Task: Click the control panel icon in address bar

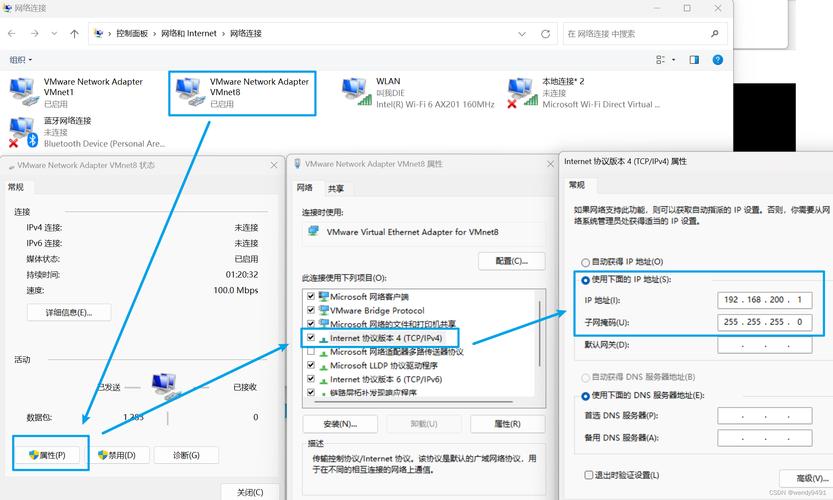Action: click(98, 33)
